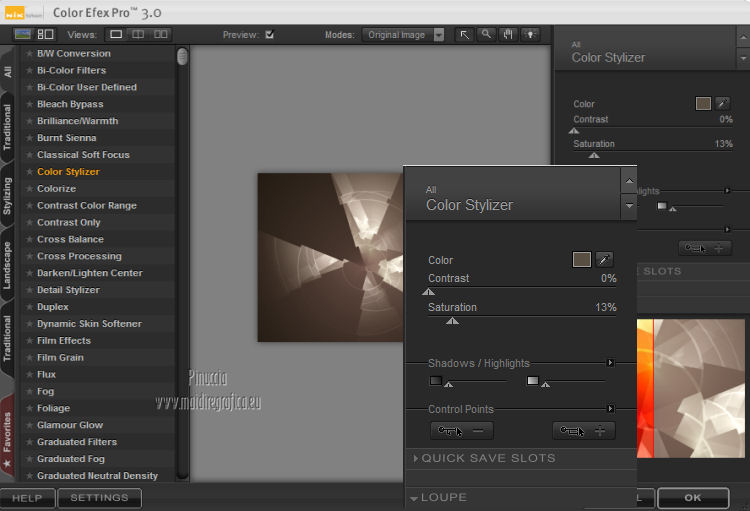Click the shadows protection icon in the zoomed panel
This screenshot has height=511, width=750.
pos(436,381)
